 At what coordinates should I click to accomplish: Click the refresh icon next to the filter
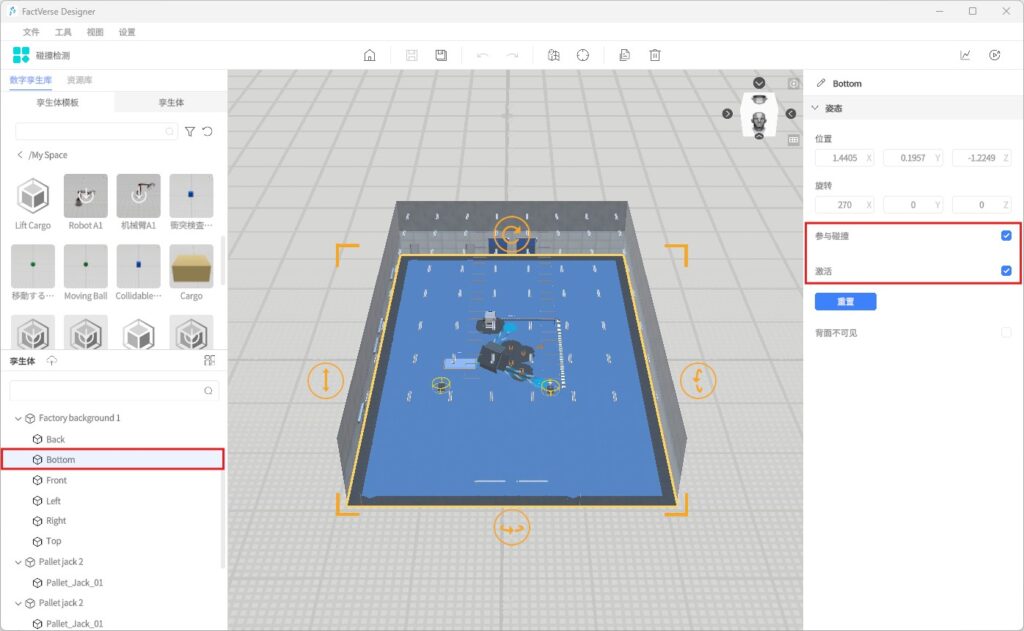point(208,131)
